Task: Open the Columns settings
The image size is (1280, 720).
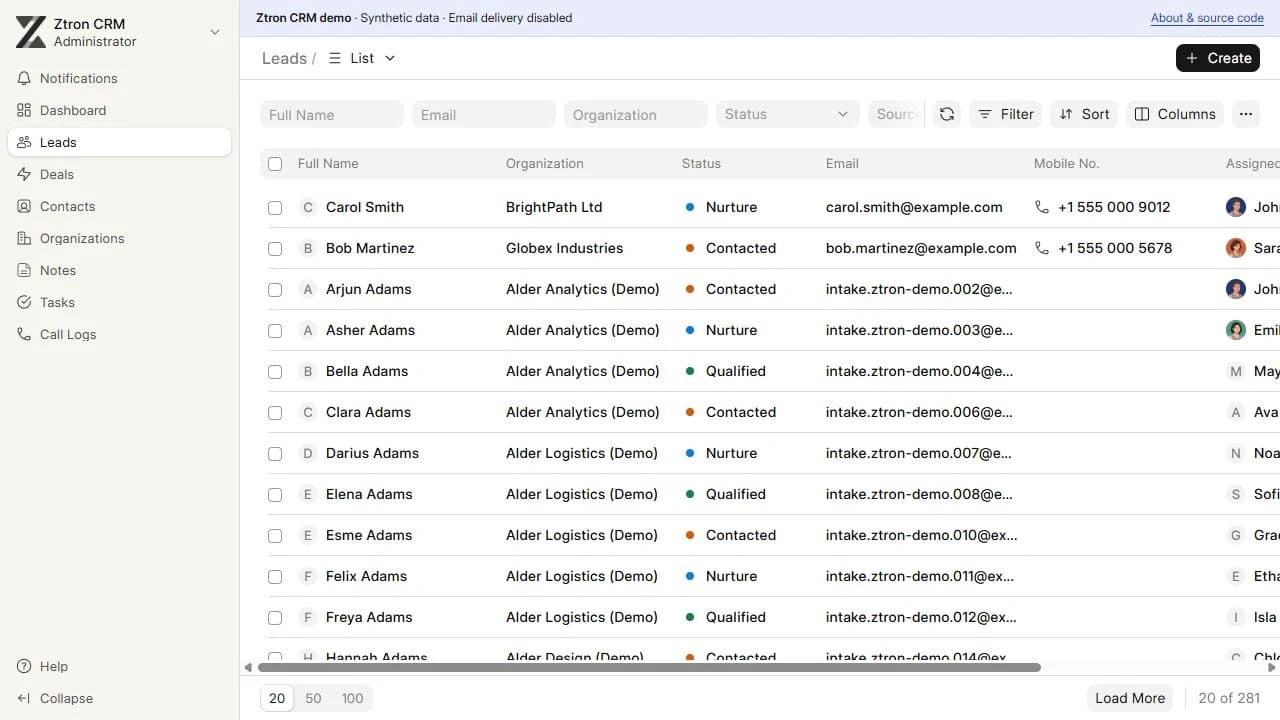Action: click(x=1175, y=114)
